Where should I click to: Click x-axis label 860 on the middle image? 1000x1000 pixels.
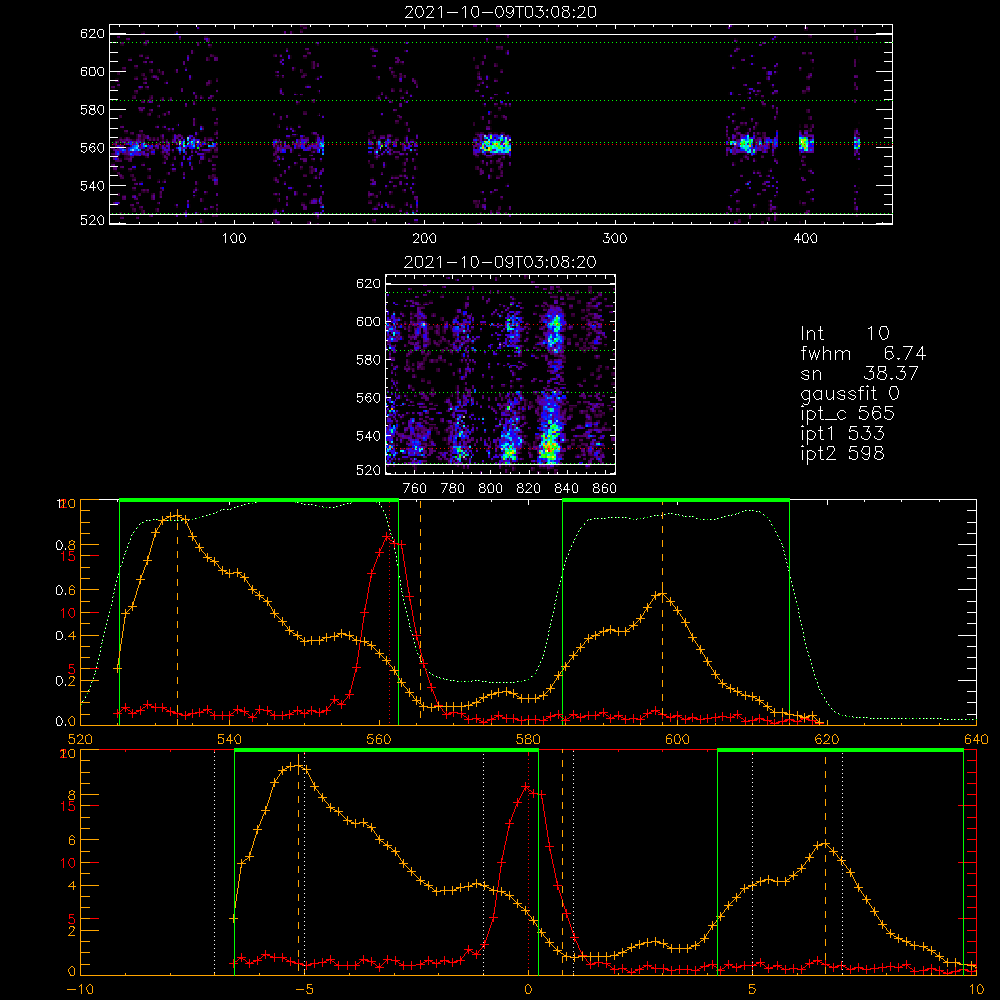click(x=605, y=489)
